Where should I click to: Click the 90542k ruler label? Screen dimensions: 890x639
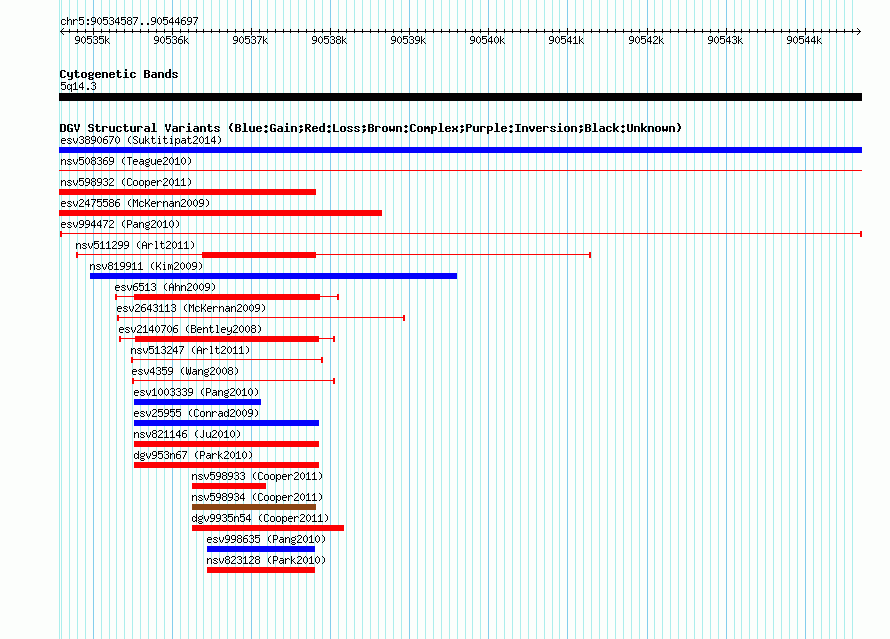point(646,40)
